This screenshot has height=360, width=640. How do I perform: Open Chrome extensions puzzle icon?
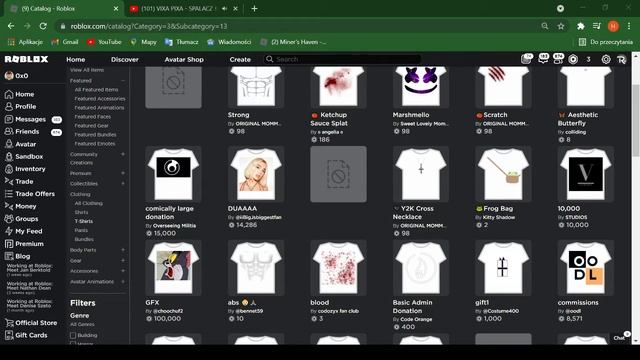(580, 26)
